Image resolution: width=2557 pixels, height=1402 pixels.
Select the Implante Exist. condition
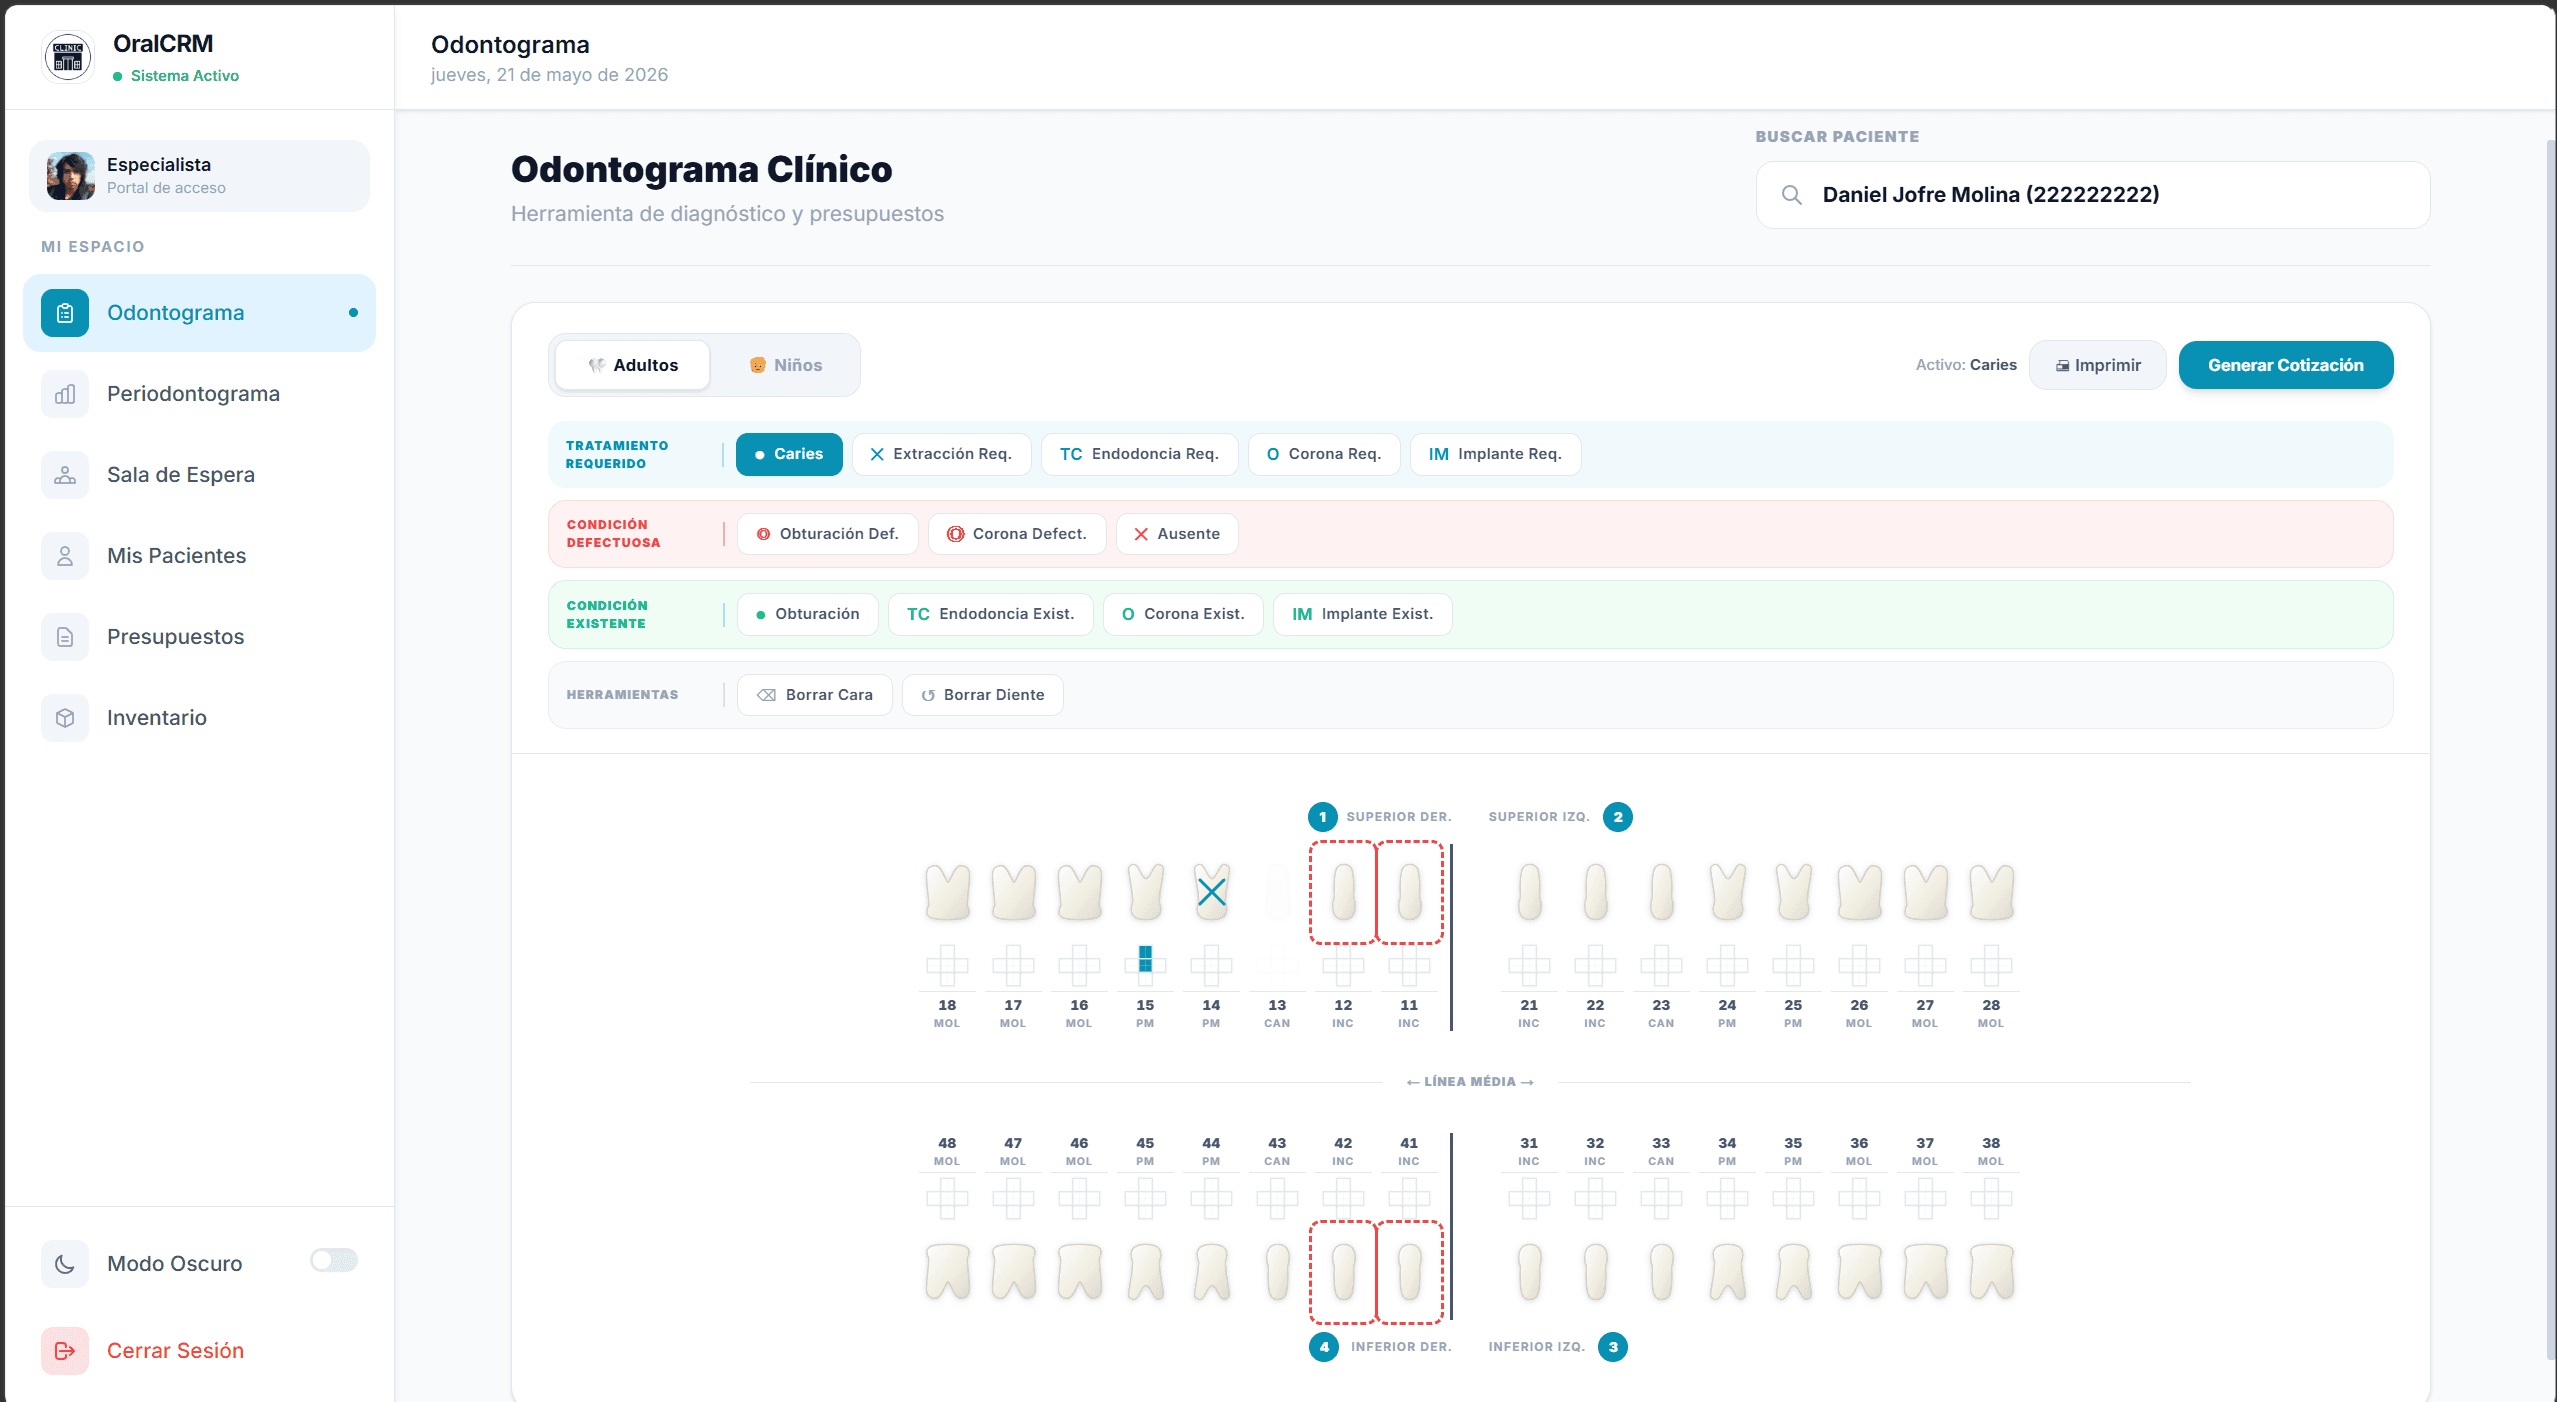pyautogui.click(x=1362, y=614)
